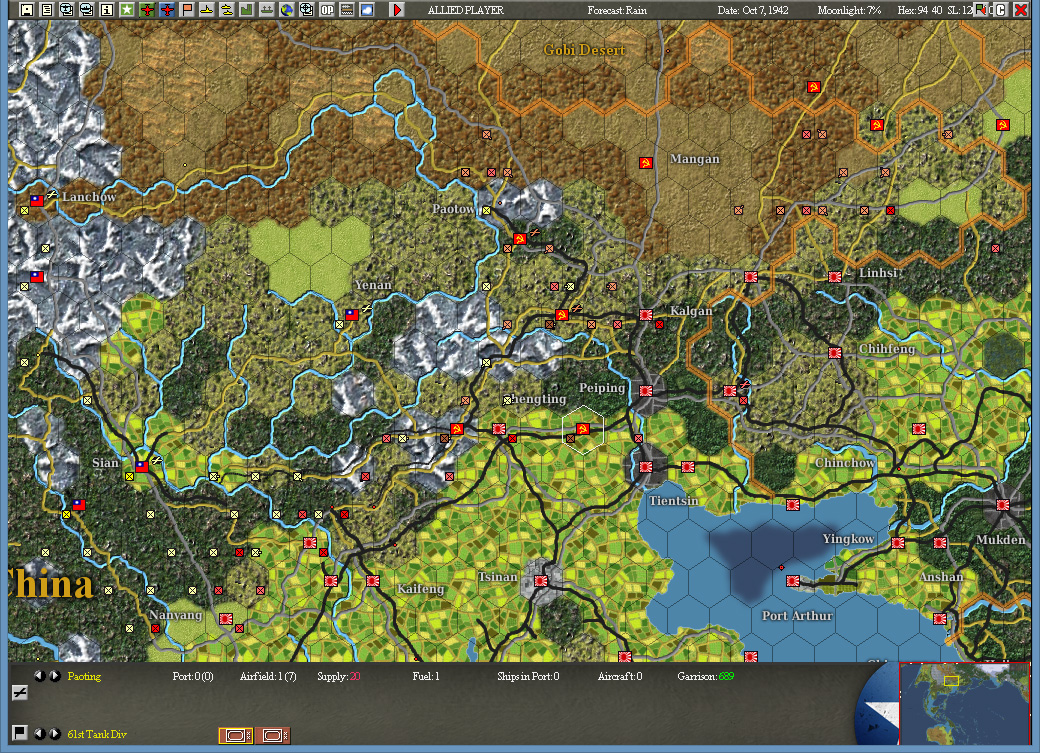This screenshot has height=753, width=1040.
Task: Select previous unit before 61st Tank Div
Action: [x=40, y=734]
